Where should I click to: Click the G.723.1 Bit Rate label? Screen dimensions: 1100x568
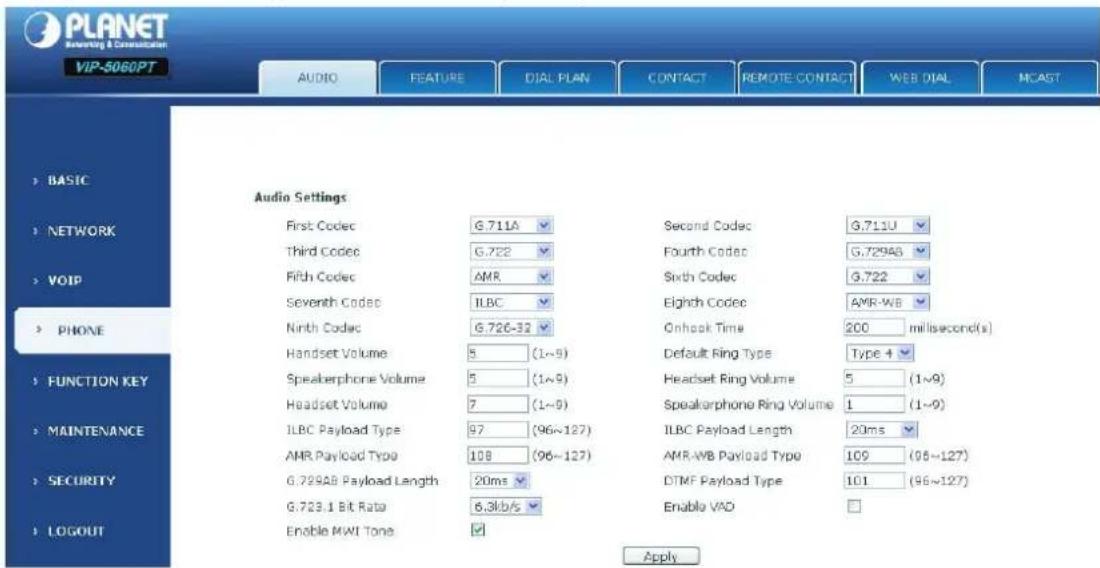pos(336,506)
